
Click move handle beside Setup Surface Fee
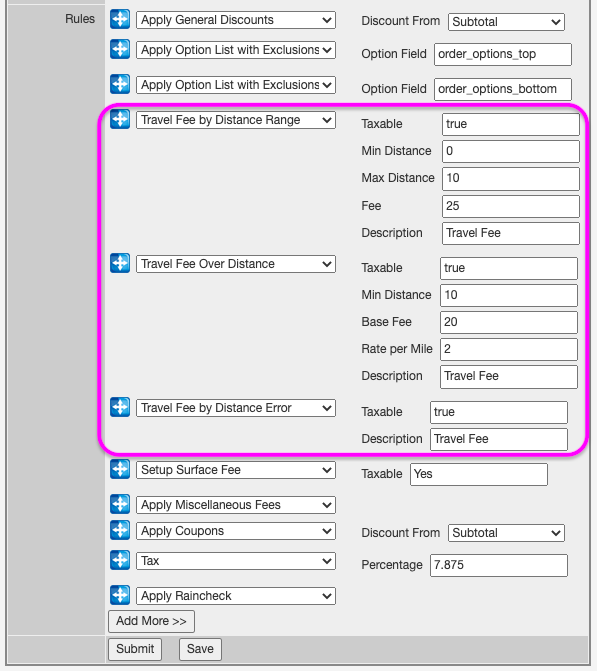coord(120,469)
